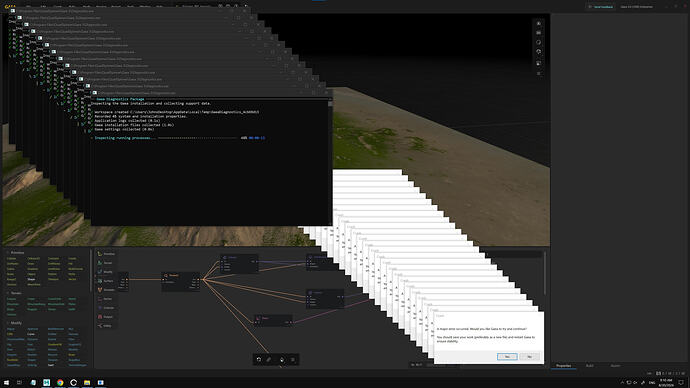690x388 pixels.
Task: Pick the Shape node under Primitives
Action: click(x=31, y=279)
